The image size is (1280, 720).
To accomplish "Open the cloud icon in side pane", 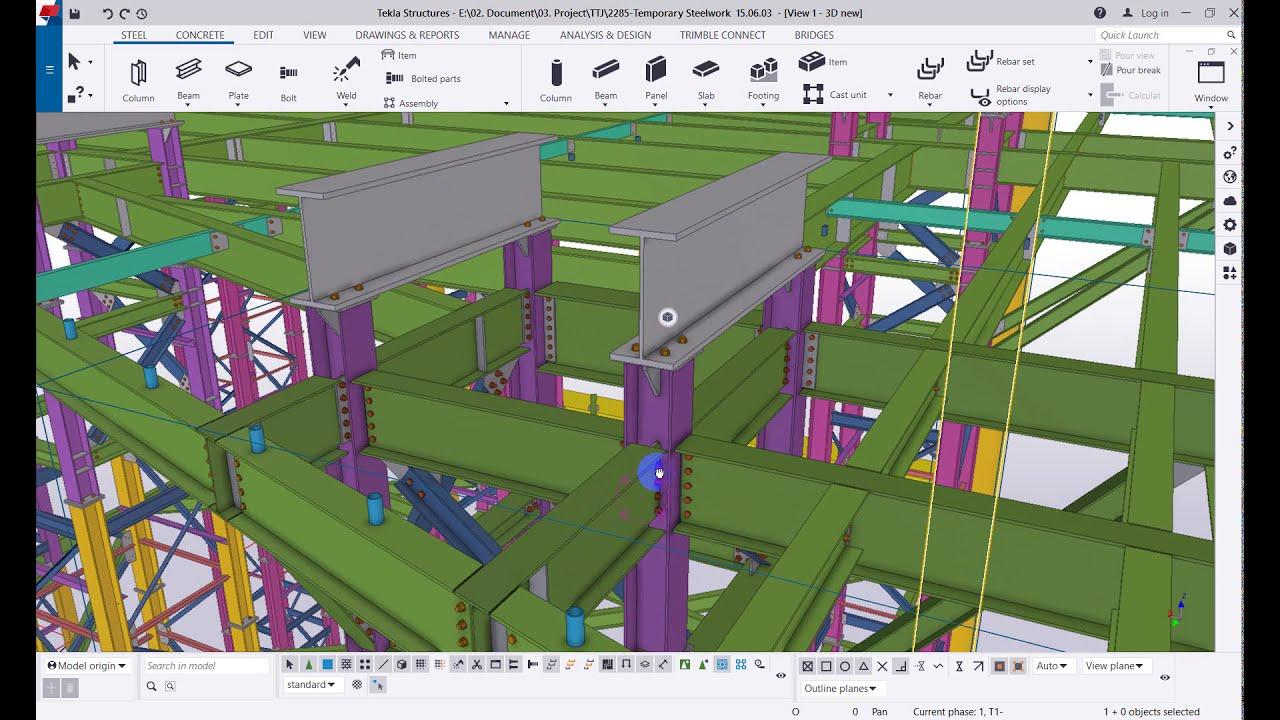I will (x=1230, y=201).
